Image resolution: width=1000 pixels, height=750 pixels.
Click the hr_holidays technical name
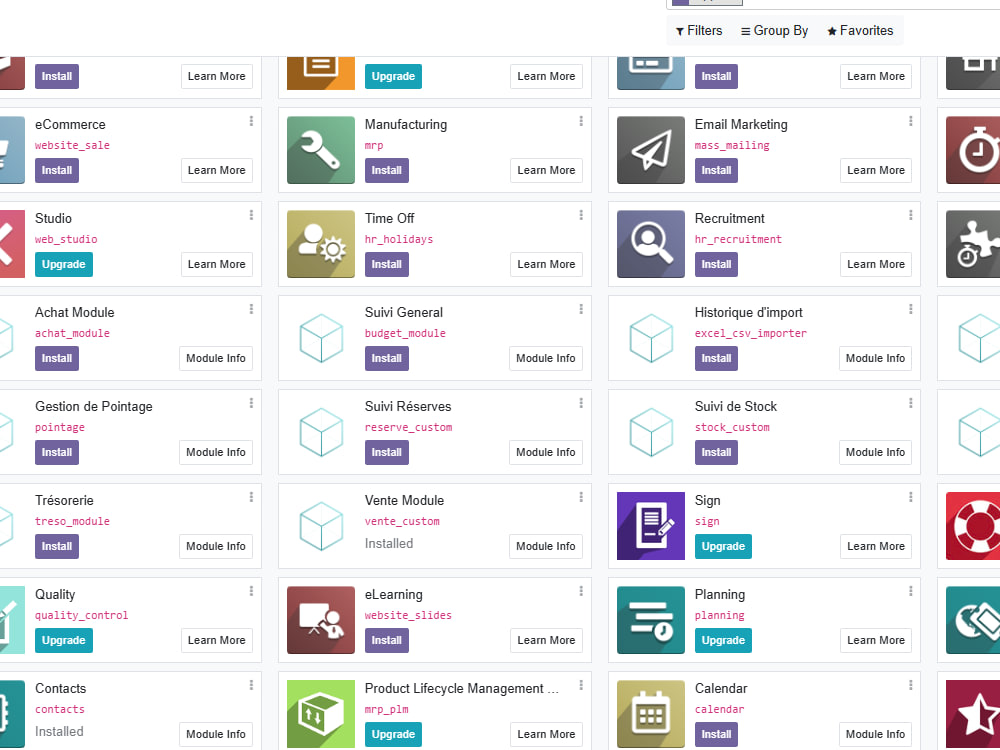click(x=399, y=239)
